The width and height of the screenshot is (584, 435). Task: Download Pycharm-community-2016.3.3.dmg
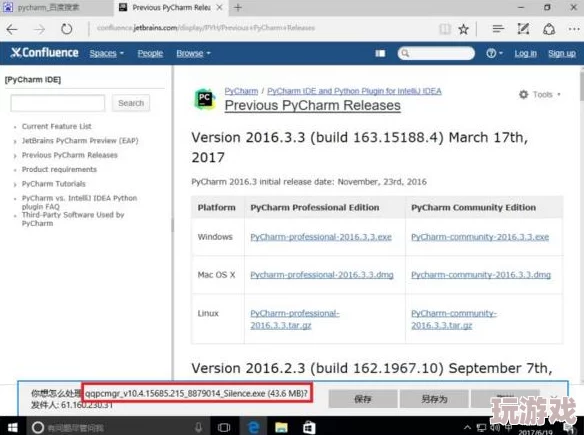(481, 275)
